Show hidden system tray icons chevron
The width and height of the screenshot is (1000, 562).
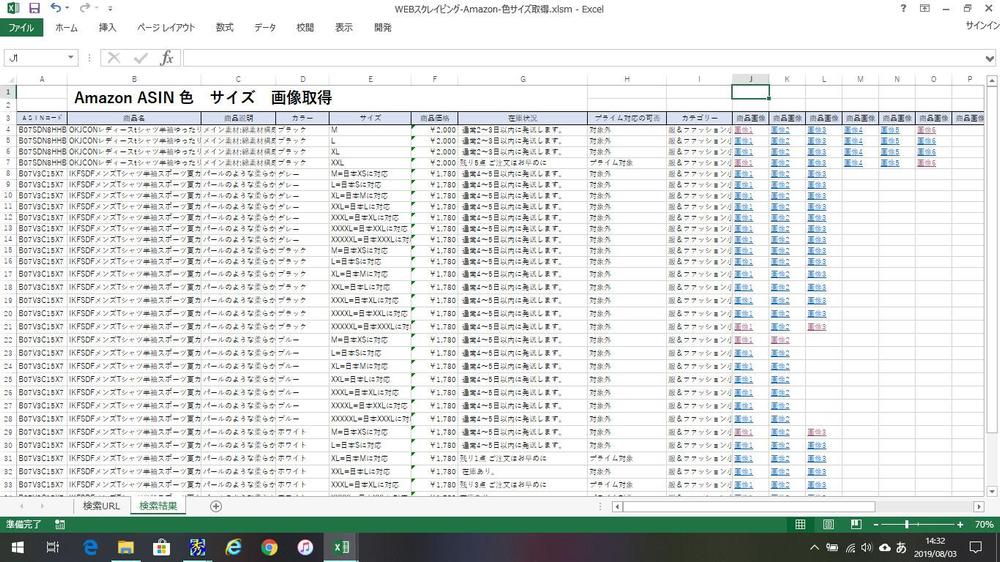click(814, 547)
